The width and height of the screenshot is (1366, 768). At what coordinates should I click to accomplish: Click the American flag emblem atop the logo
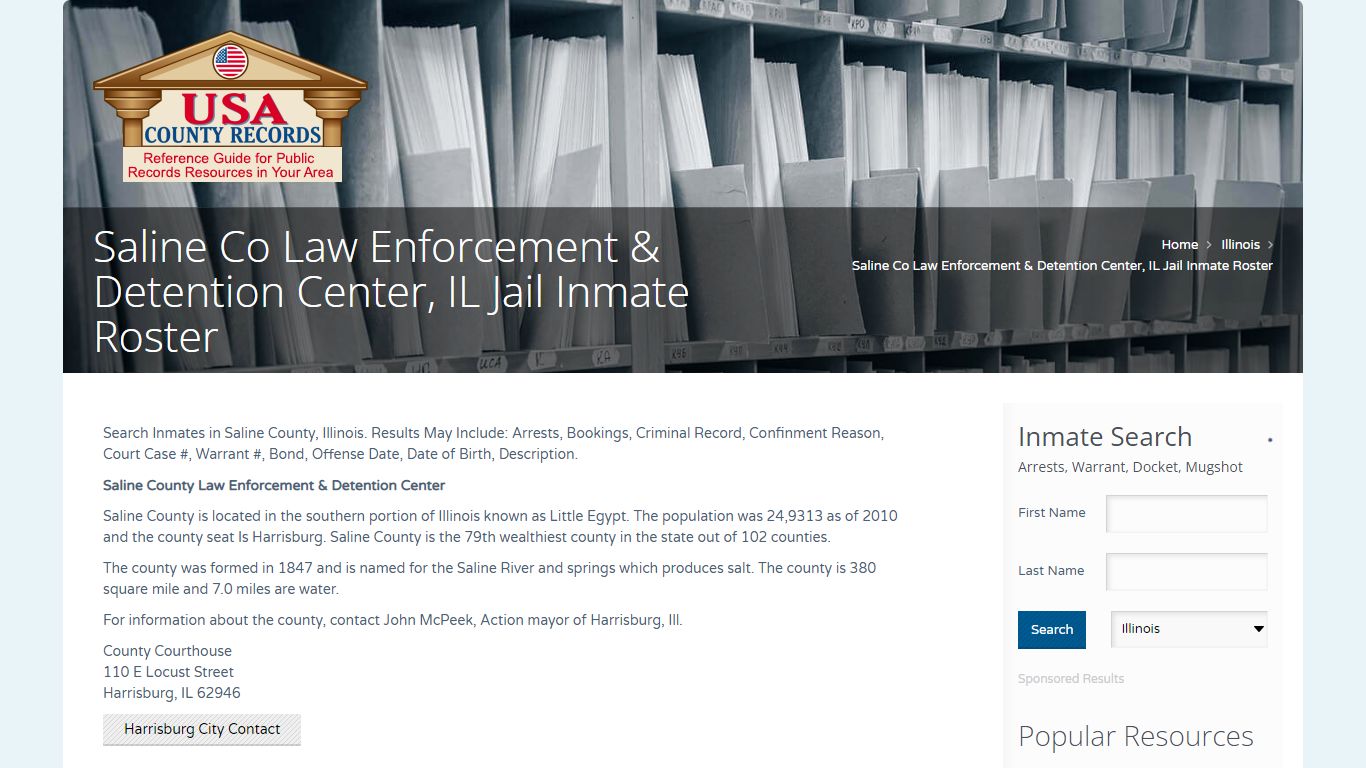pos(230,62)
